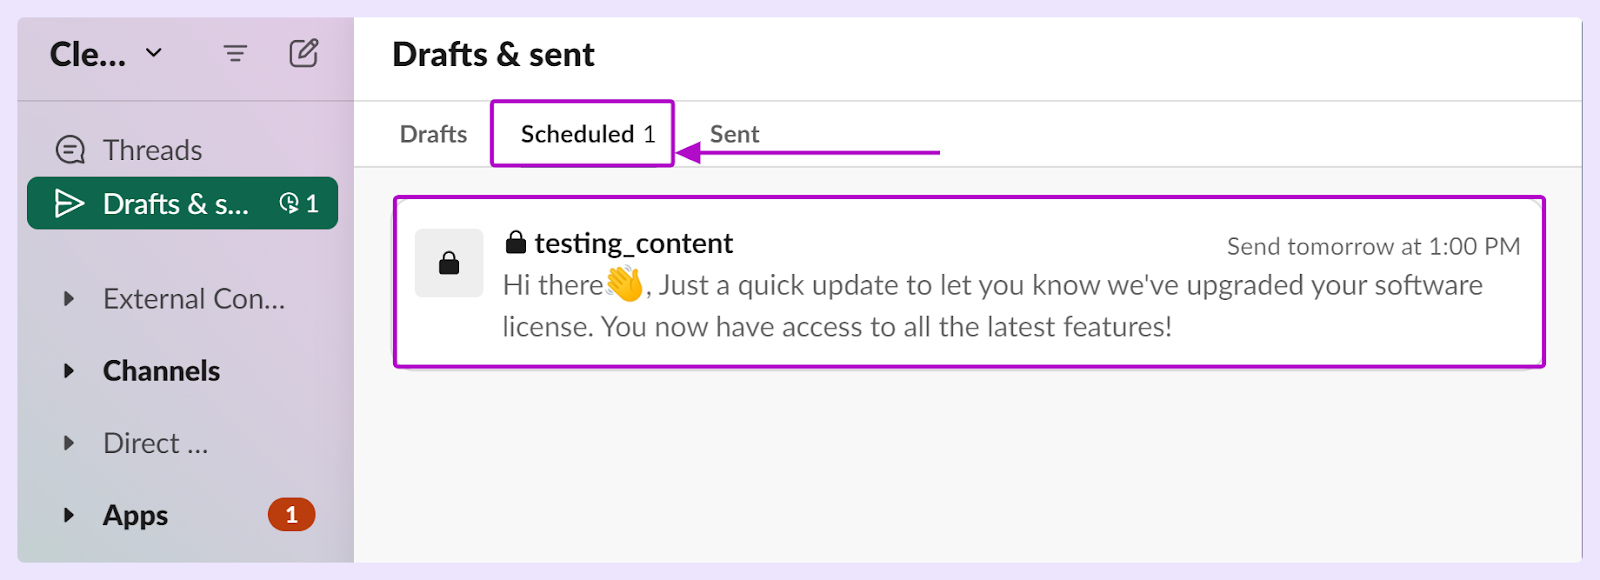This screenshot has height=580, width=1600.
Task: Click the Threads speech bubble icon
Action: [x=70, y=150]
